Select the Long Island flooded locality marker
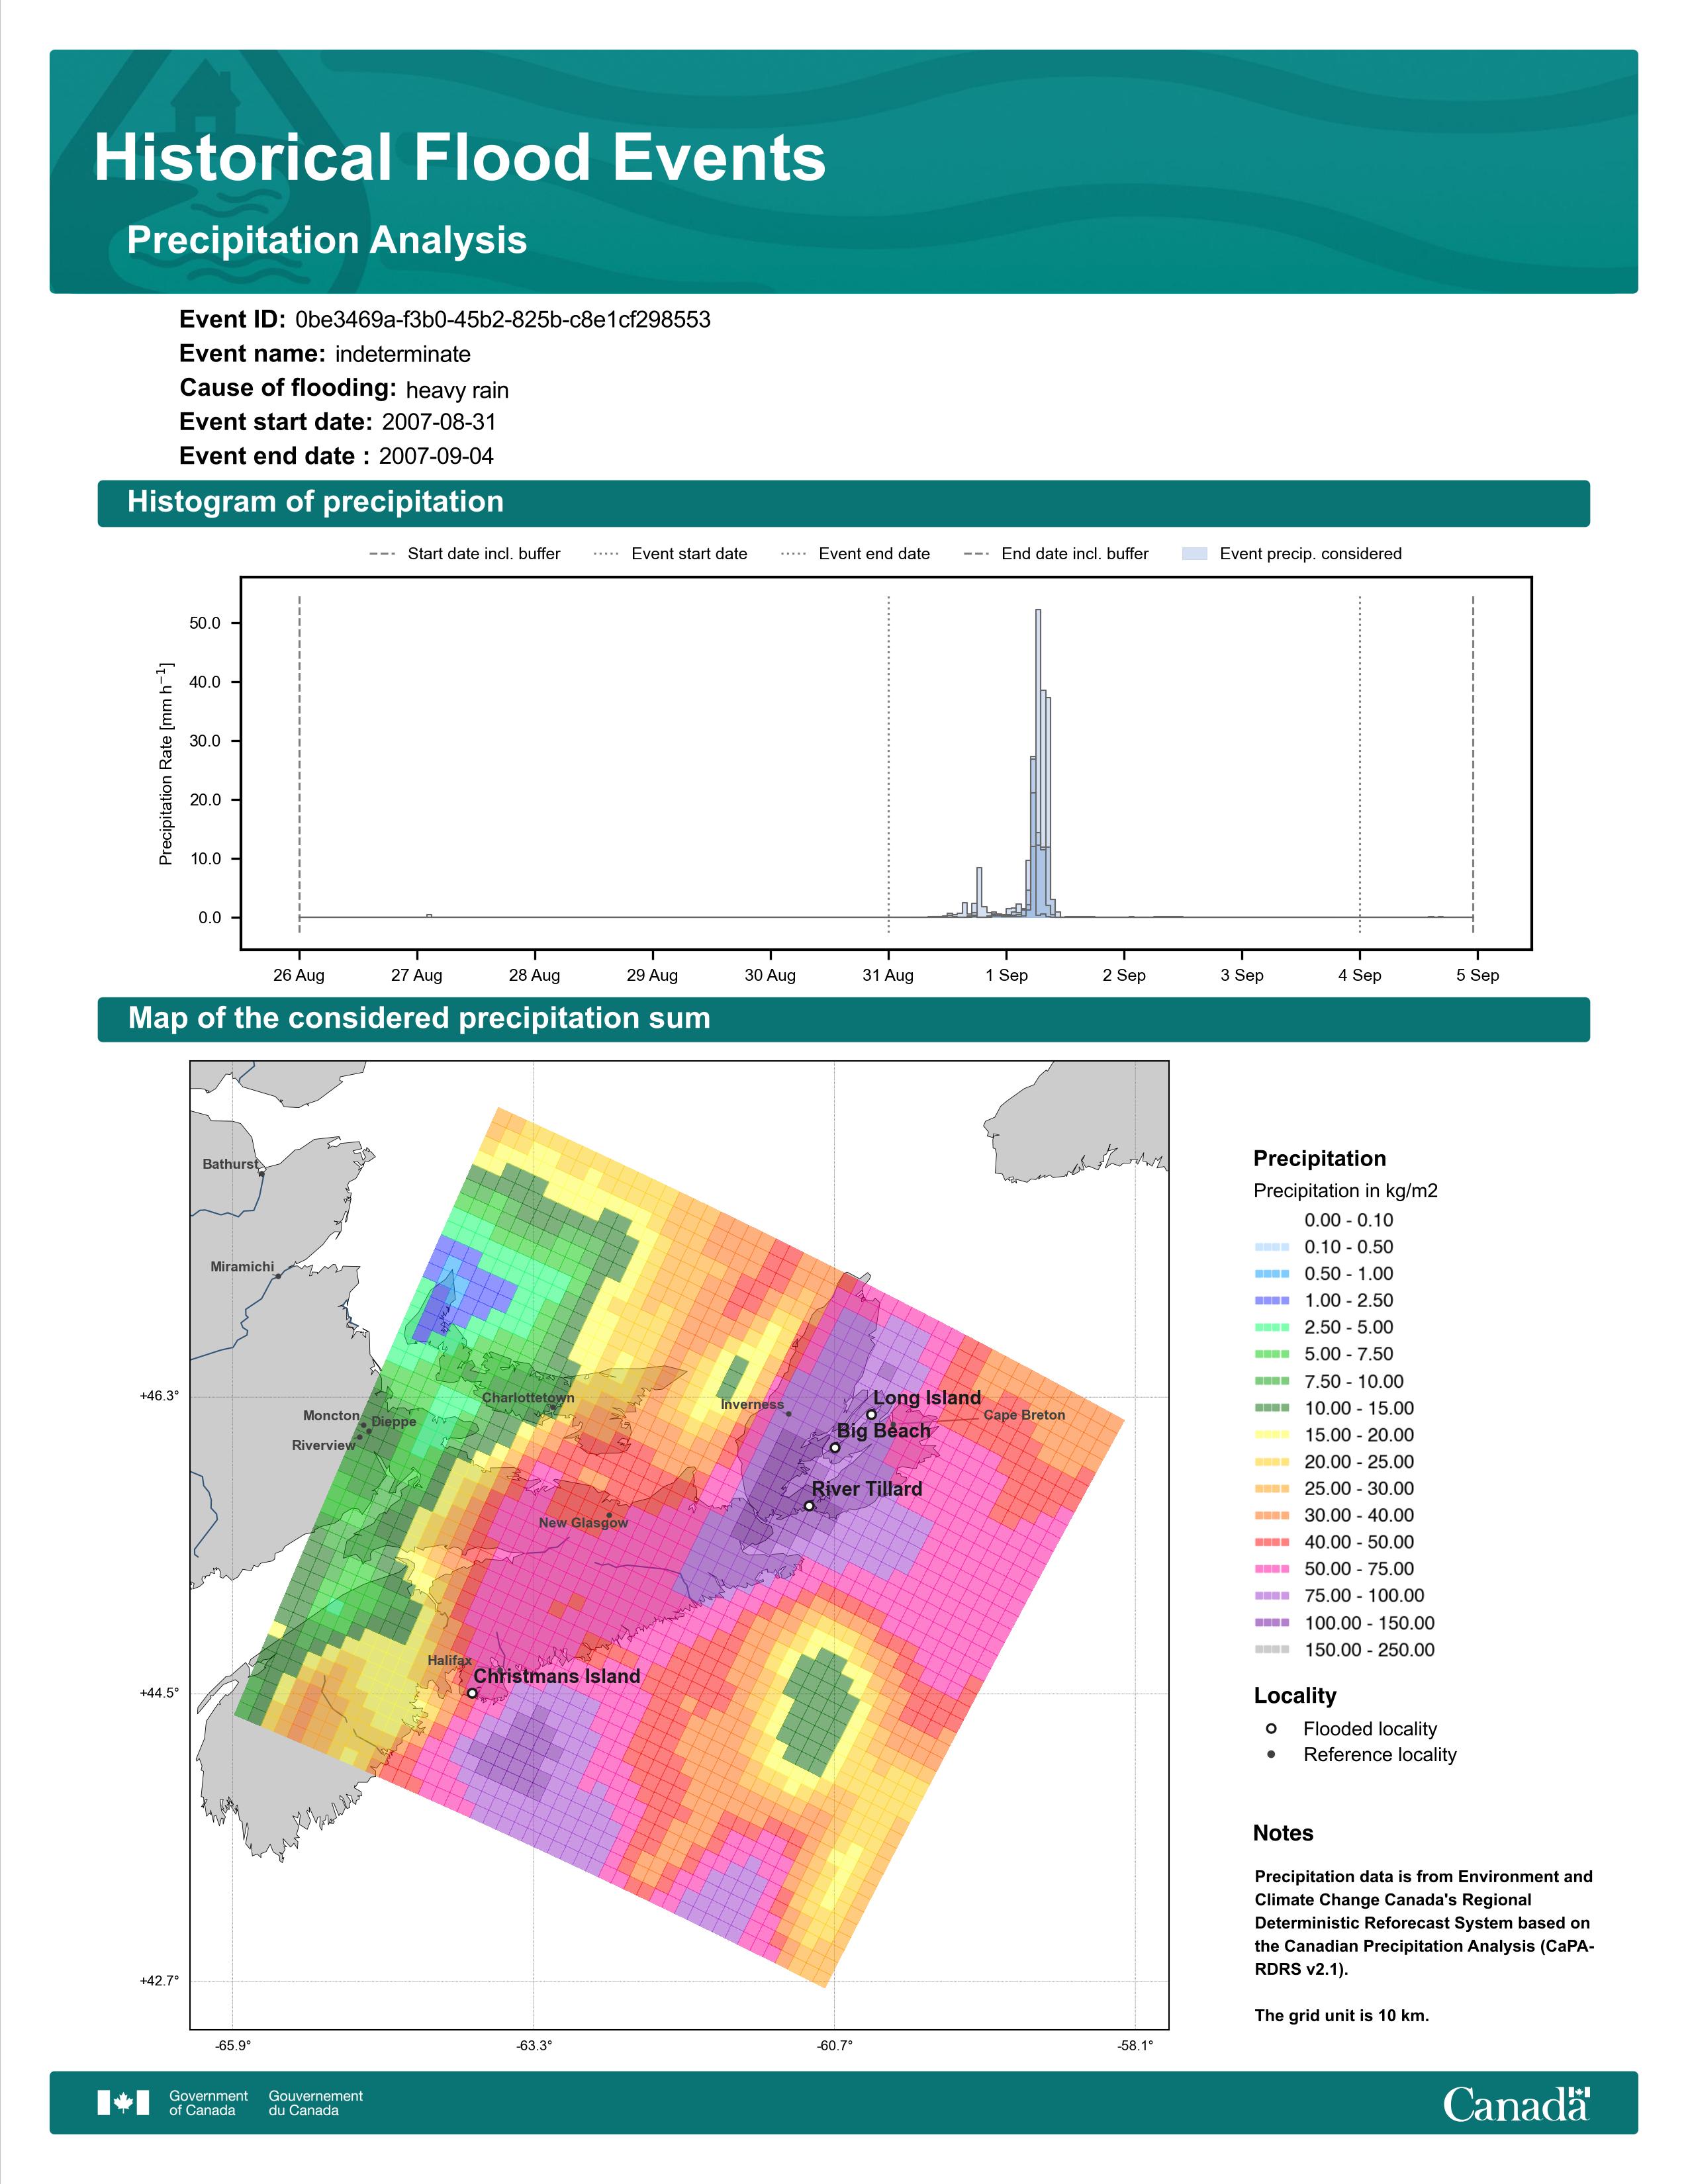1688x2184 pixels. 871,1415
